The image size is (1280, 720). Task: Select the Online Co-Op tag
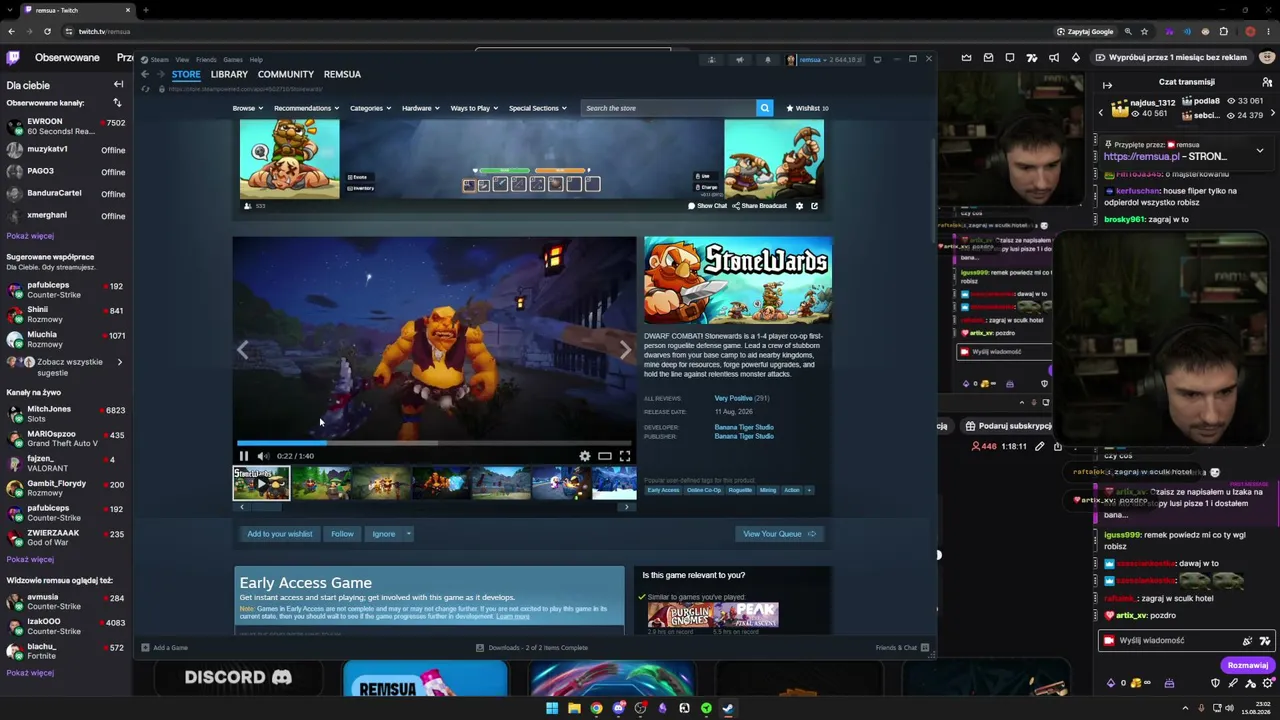tap(704, 490)
